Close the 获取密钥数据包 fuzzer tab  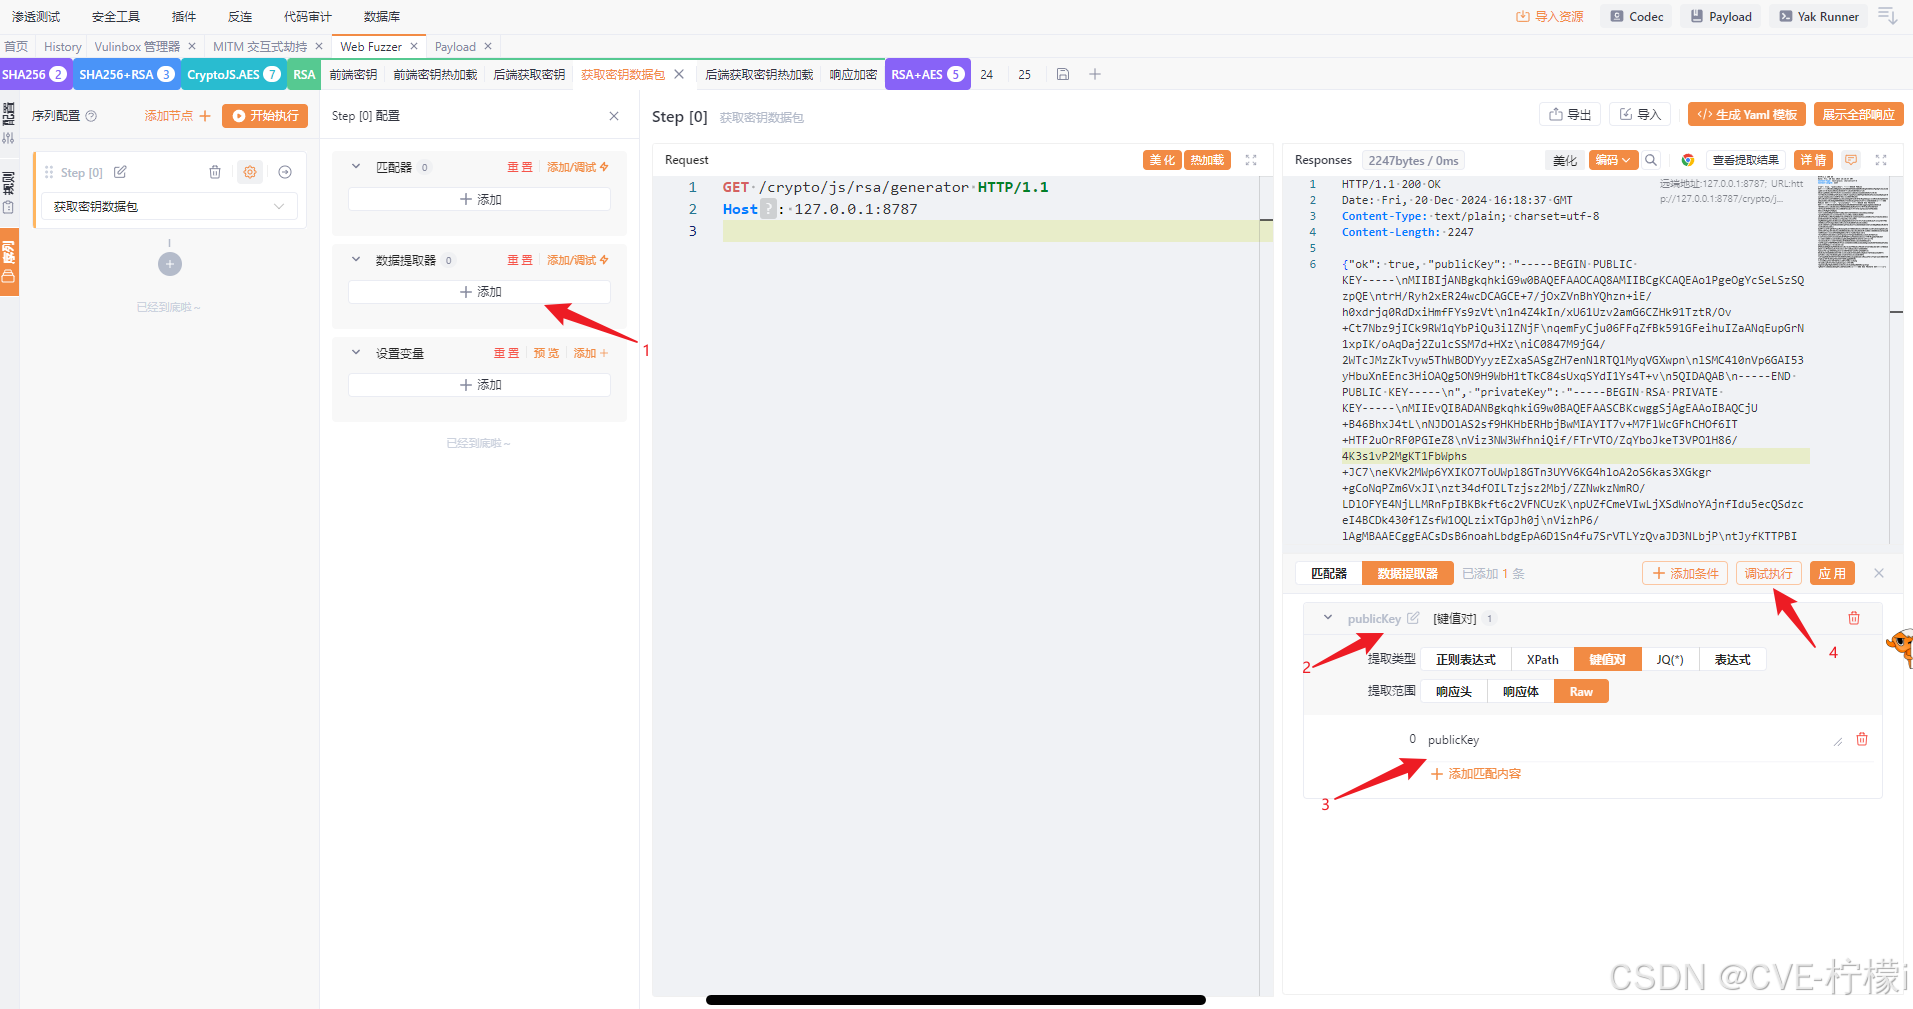679,74
